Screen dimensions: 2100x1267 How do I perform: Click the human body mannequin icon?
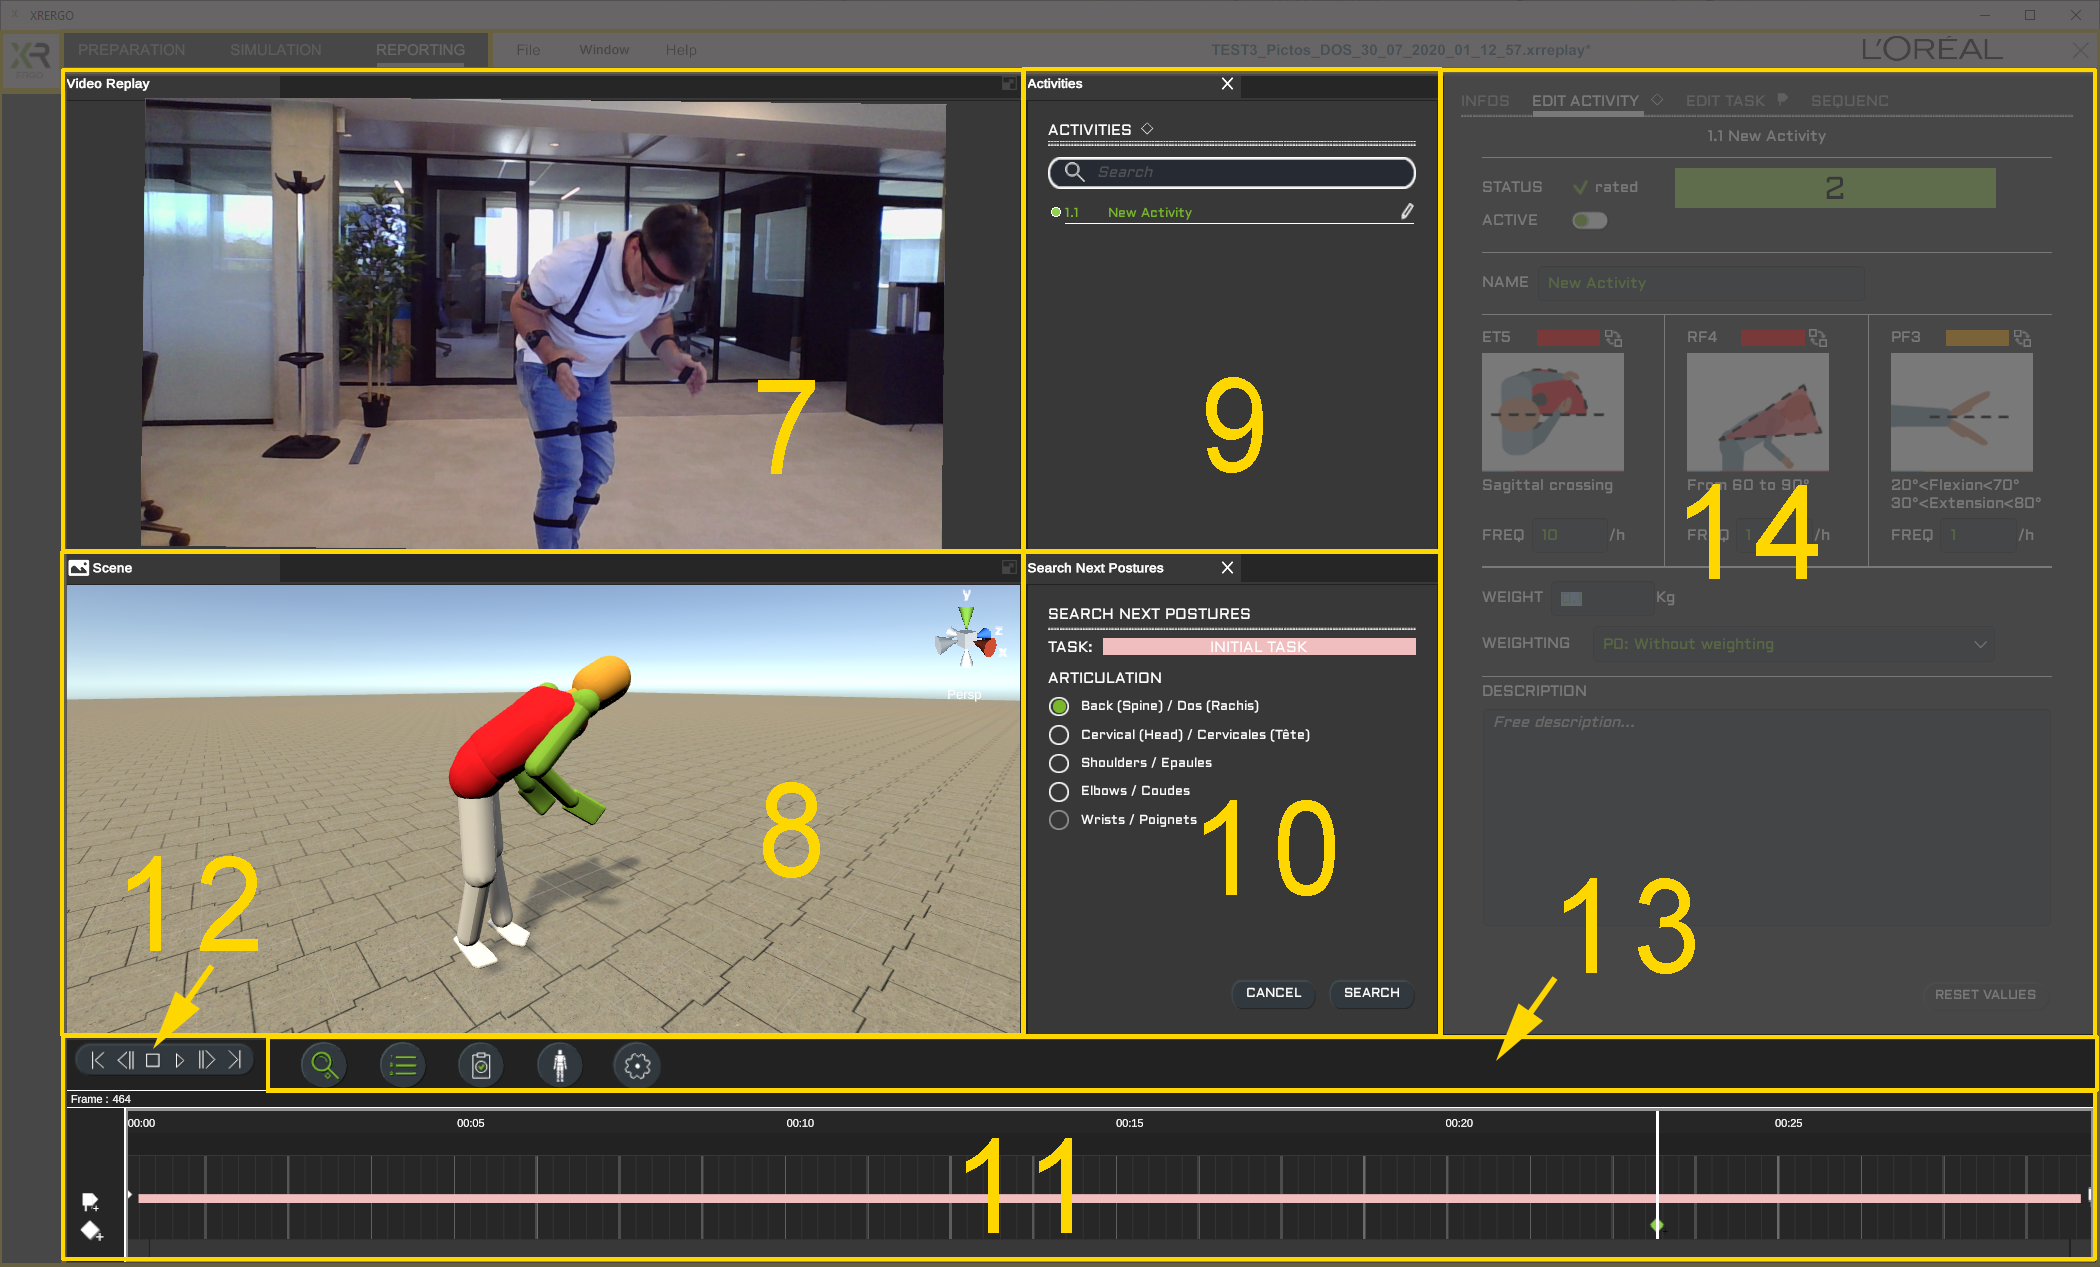pyautogui.click(x=560, y=1065)
